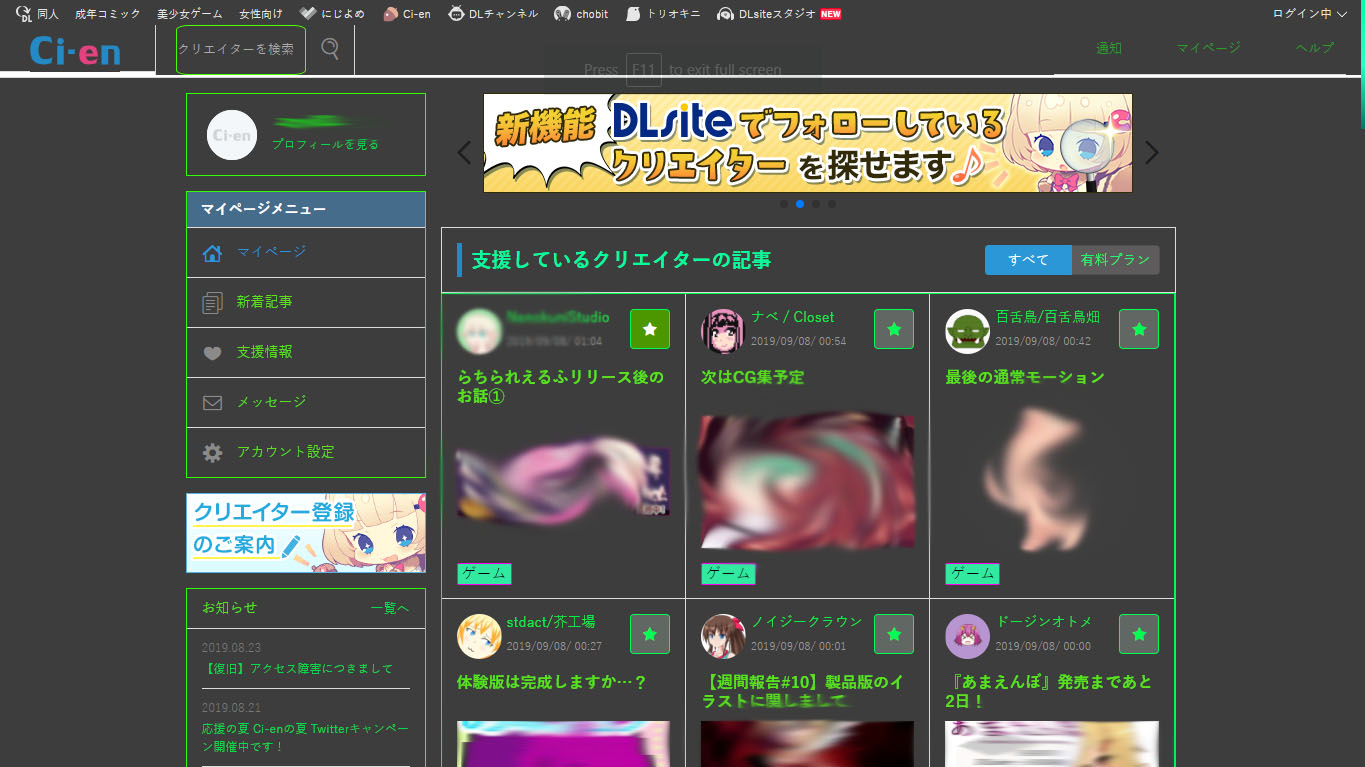Show previous banner with left arrow

click(x=463, y=153)
